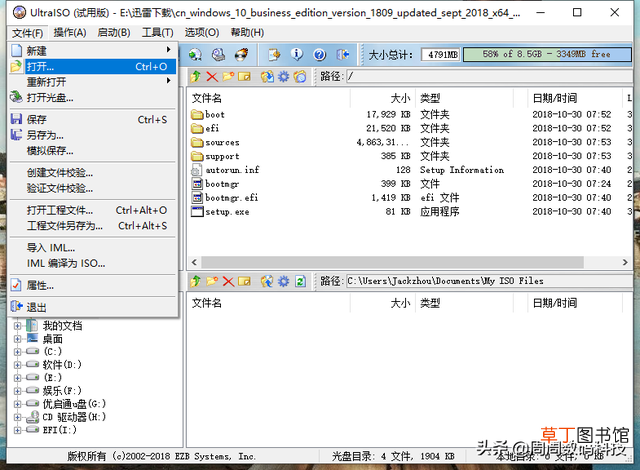Expand the 优启通u盘(G:) drive node
Screen dimensions: 640x470
click(x=17, y=404)
